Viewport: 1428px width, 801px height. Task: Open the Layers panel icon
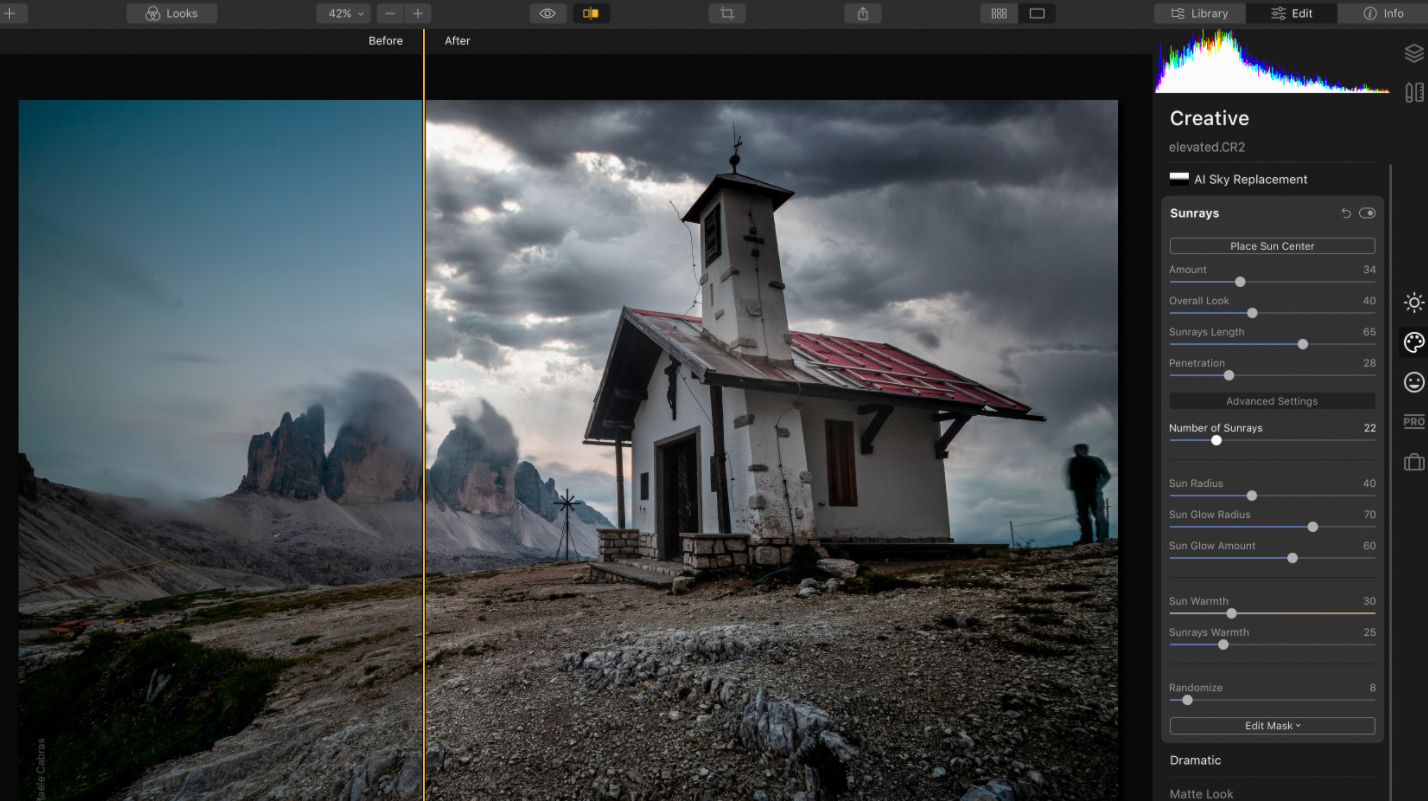point(1413,53)
